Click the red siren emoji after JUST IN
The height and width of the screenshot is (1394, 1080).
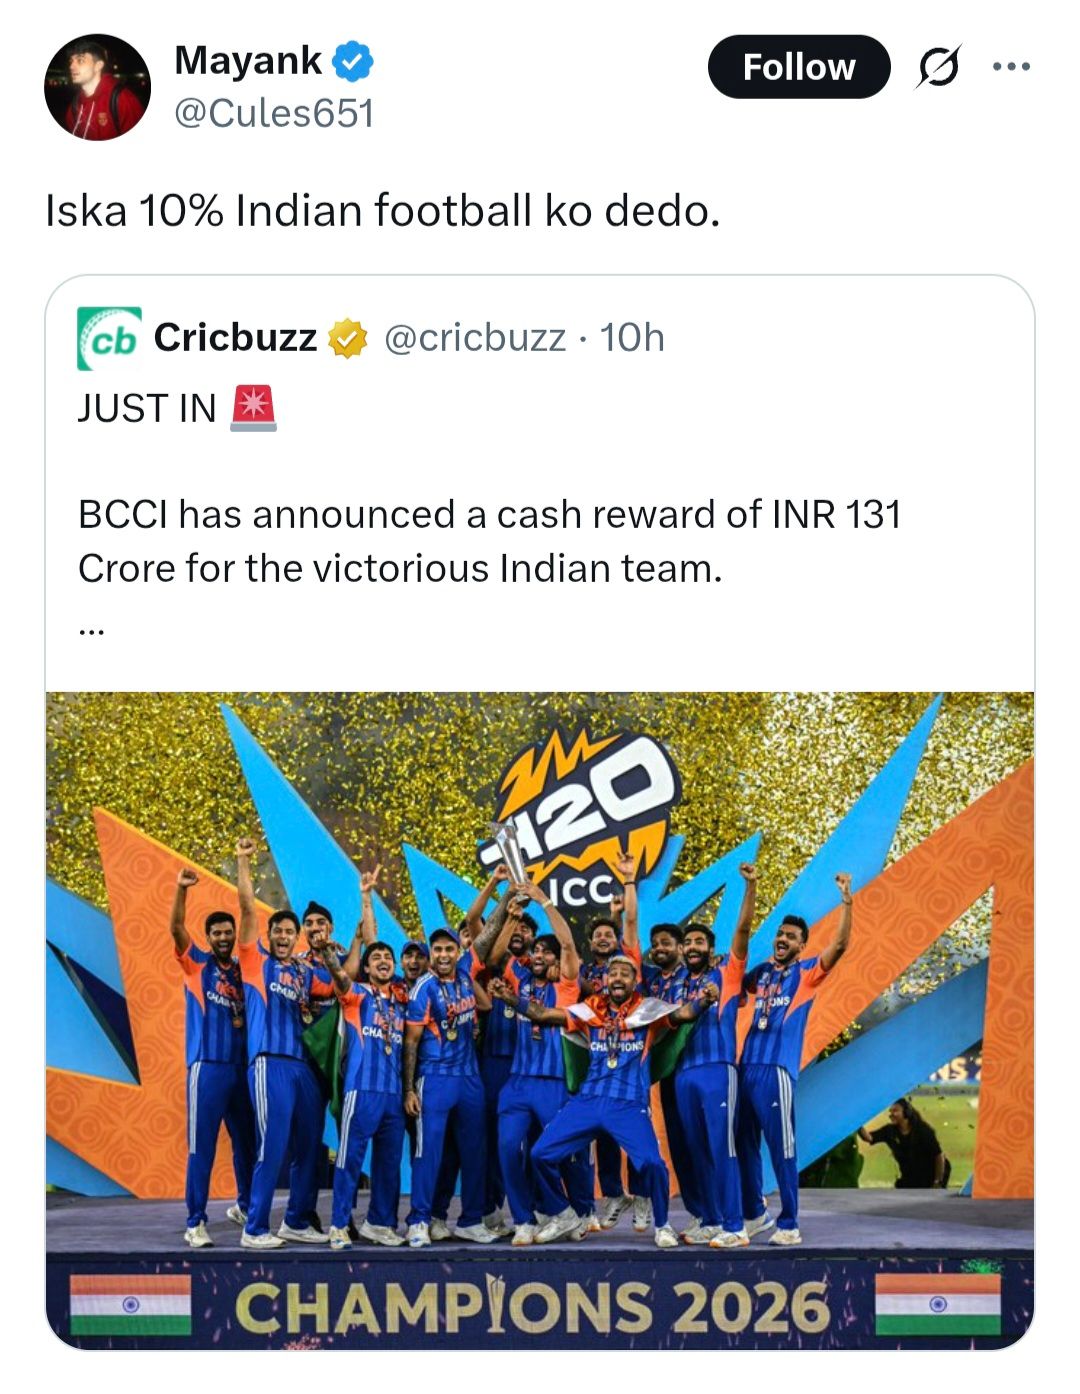(253, 408)
